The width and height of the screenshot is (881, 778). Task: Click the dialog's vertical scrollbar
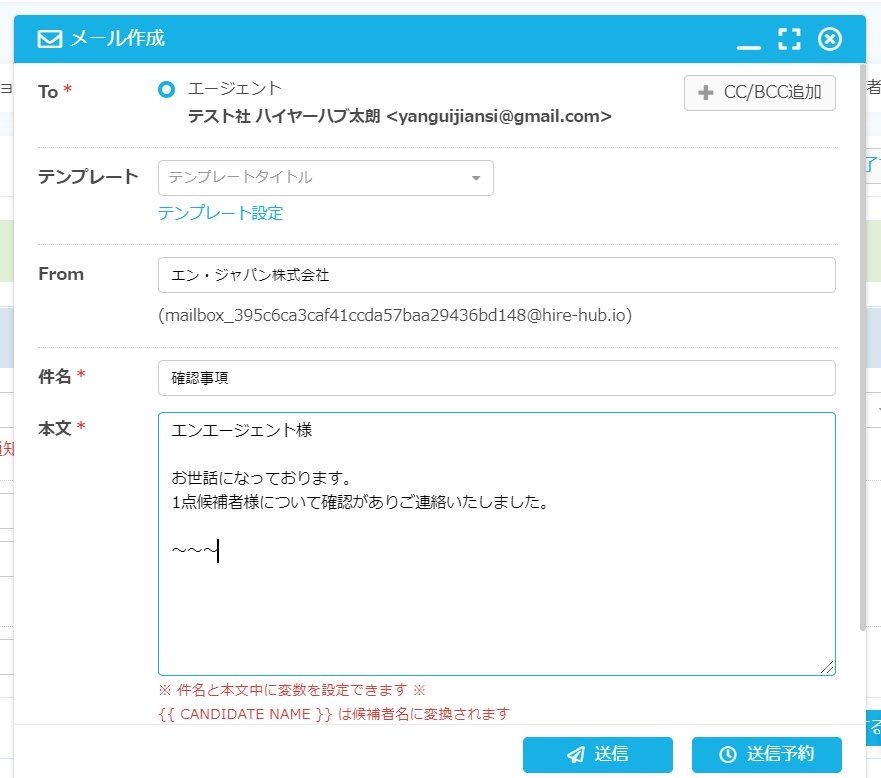pos(862,350)
